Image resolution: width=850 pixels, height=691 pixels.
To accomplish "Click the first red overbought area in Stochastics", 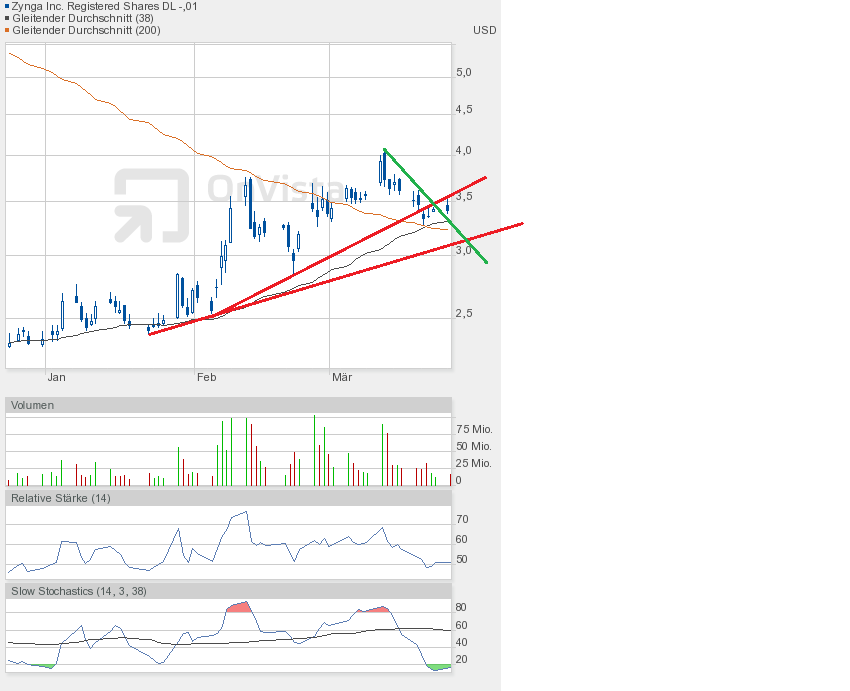I will point(238,607).
